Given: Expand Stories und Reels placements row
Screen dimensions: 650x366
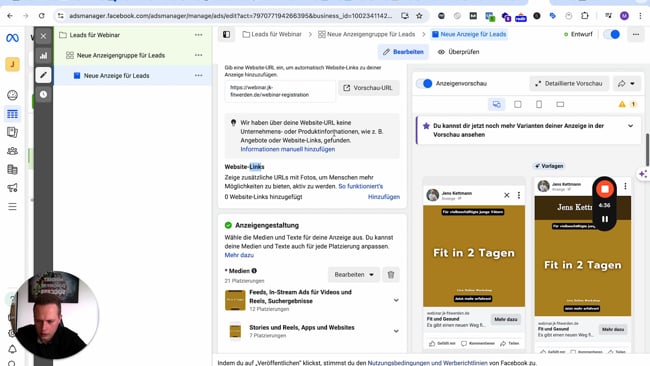Looking at the screenshot, I should (396, 331).
